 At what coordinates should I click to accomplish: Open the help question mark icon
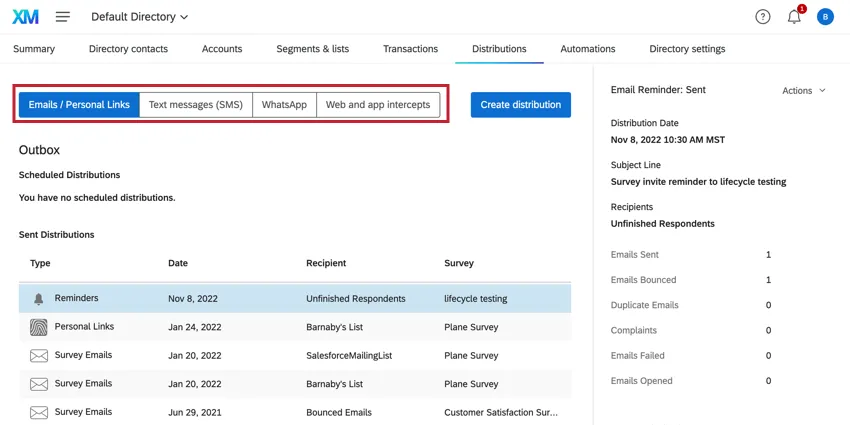763,17
